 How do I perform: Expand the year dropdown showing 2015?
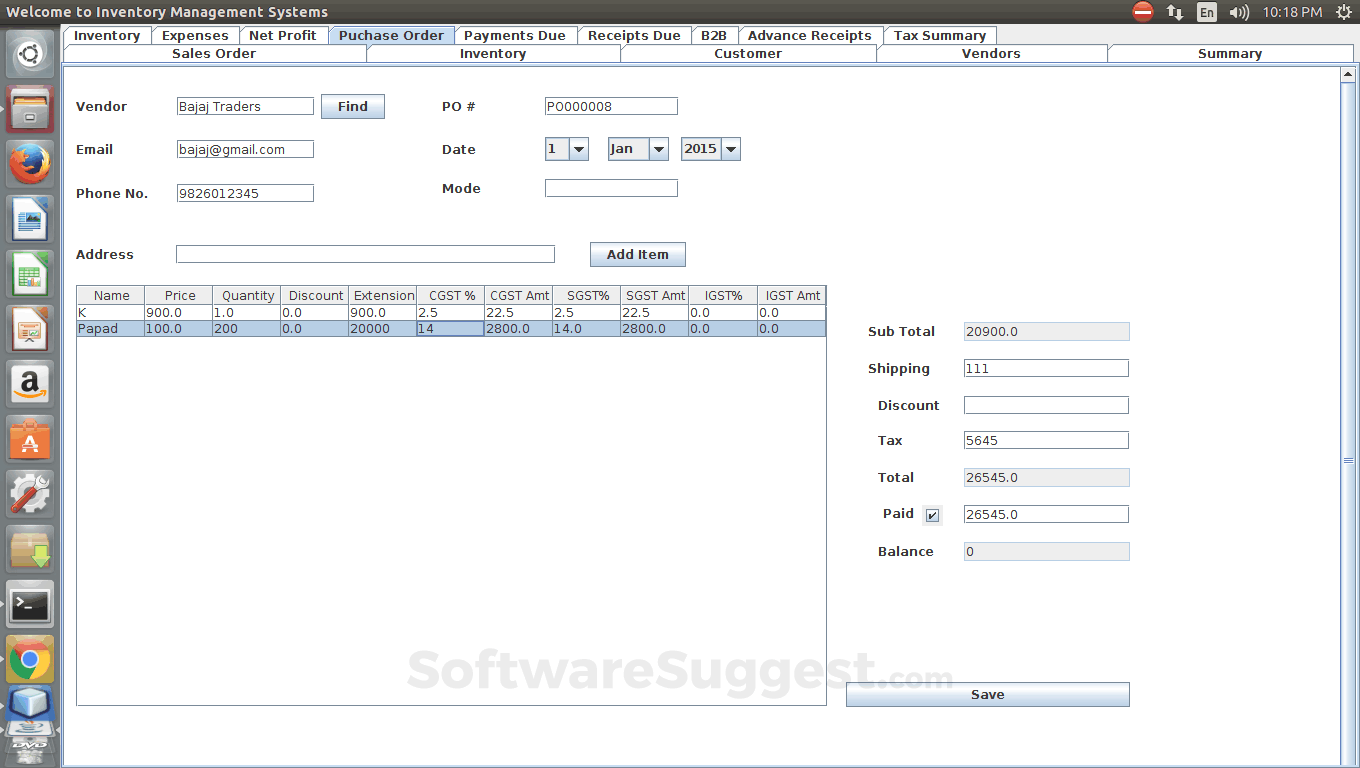731,149
